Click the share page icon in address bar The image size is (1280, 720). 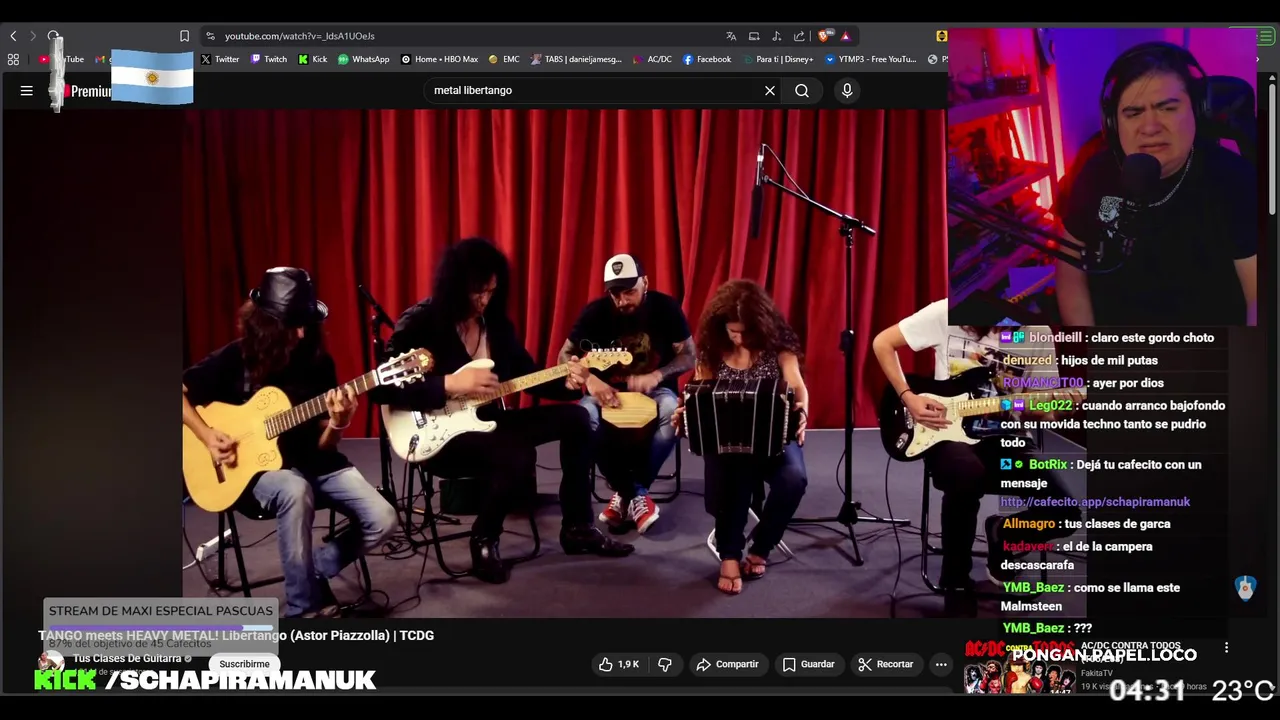pos(799,36)
